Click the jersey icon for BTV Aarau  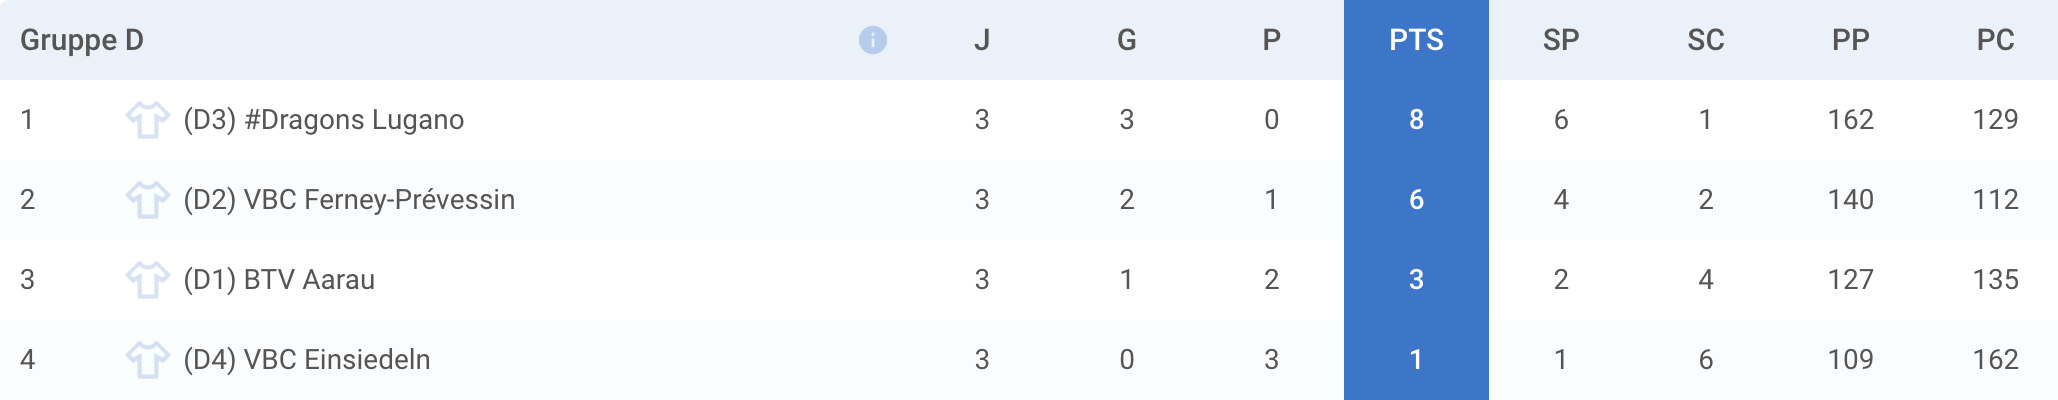(x=148, y=280)
